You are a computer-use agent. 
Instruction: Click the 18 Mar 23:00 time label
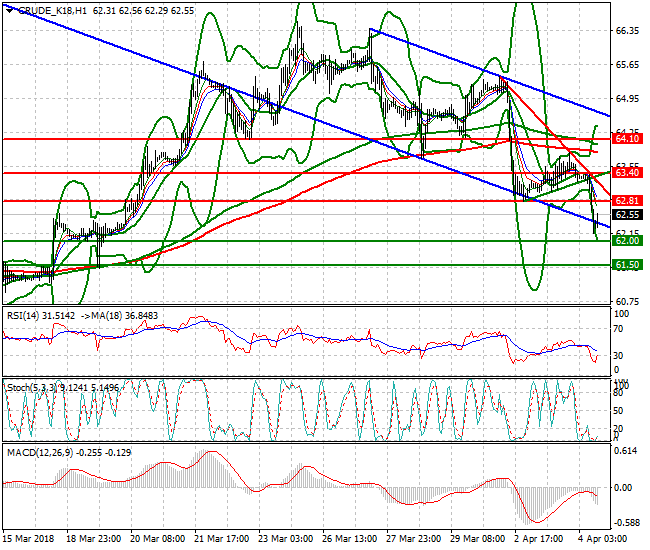coord(93,539)
